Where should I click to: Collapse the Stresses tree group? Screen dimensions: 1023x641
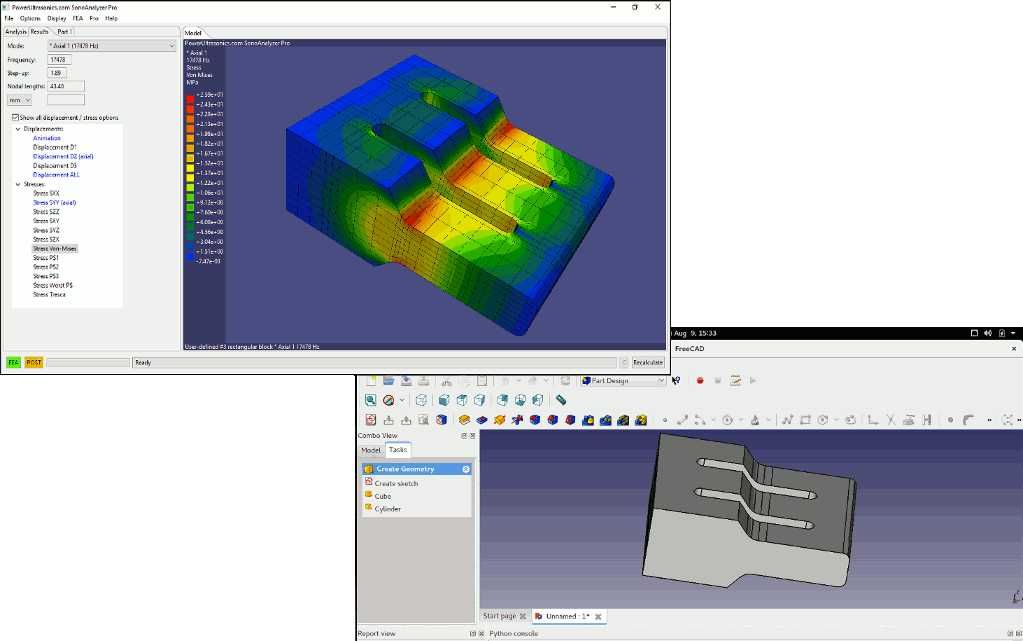pyautogui.click(x=18, y=185)
